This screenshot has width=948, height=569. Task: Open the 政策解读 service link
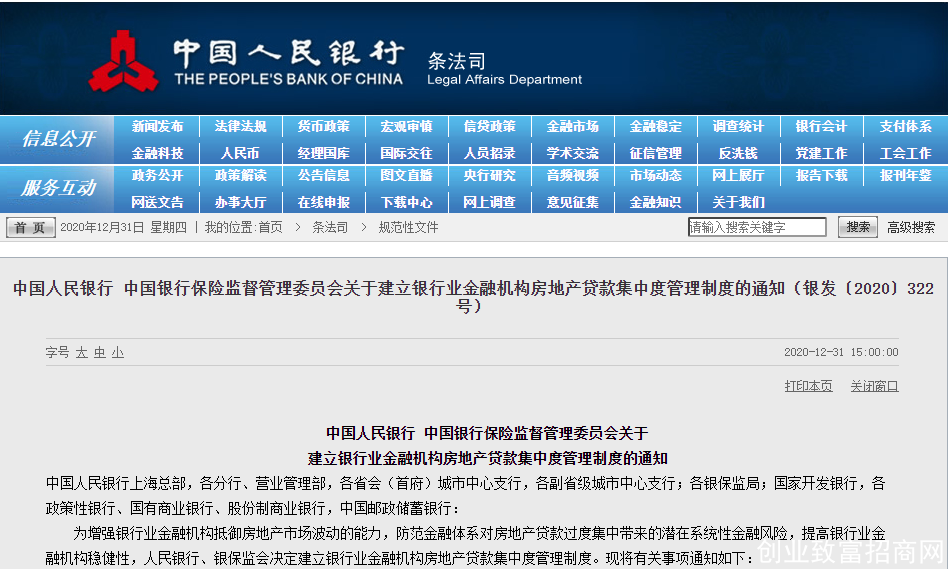[240, 175]
